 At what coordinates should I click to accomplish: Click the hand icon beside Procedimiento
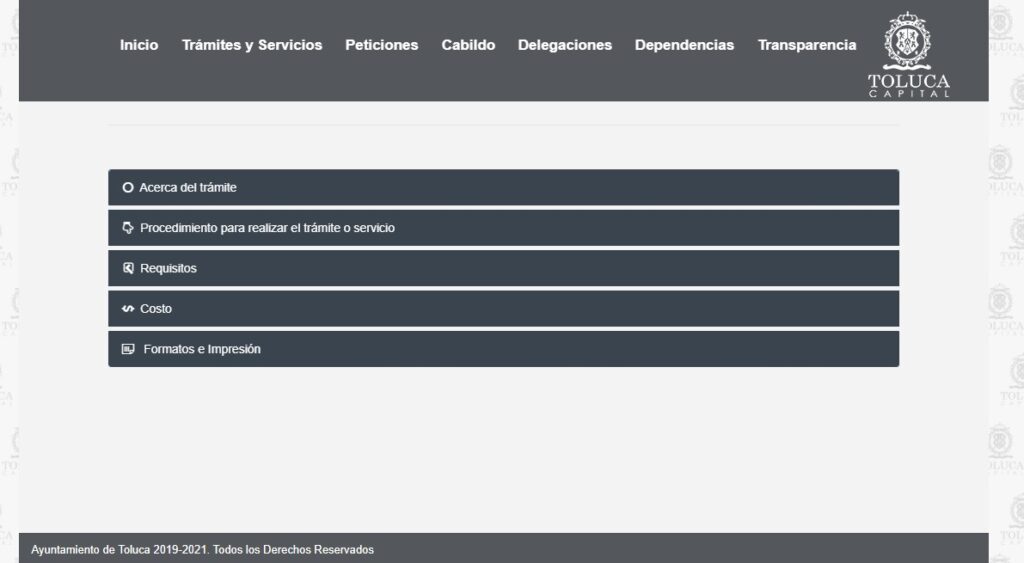(x=128, y=228)
